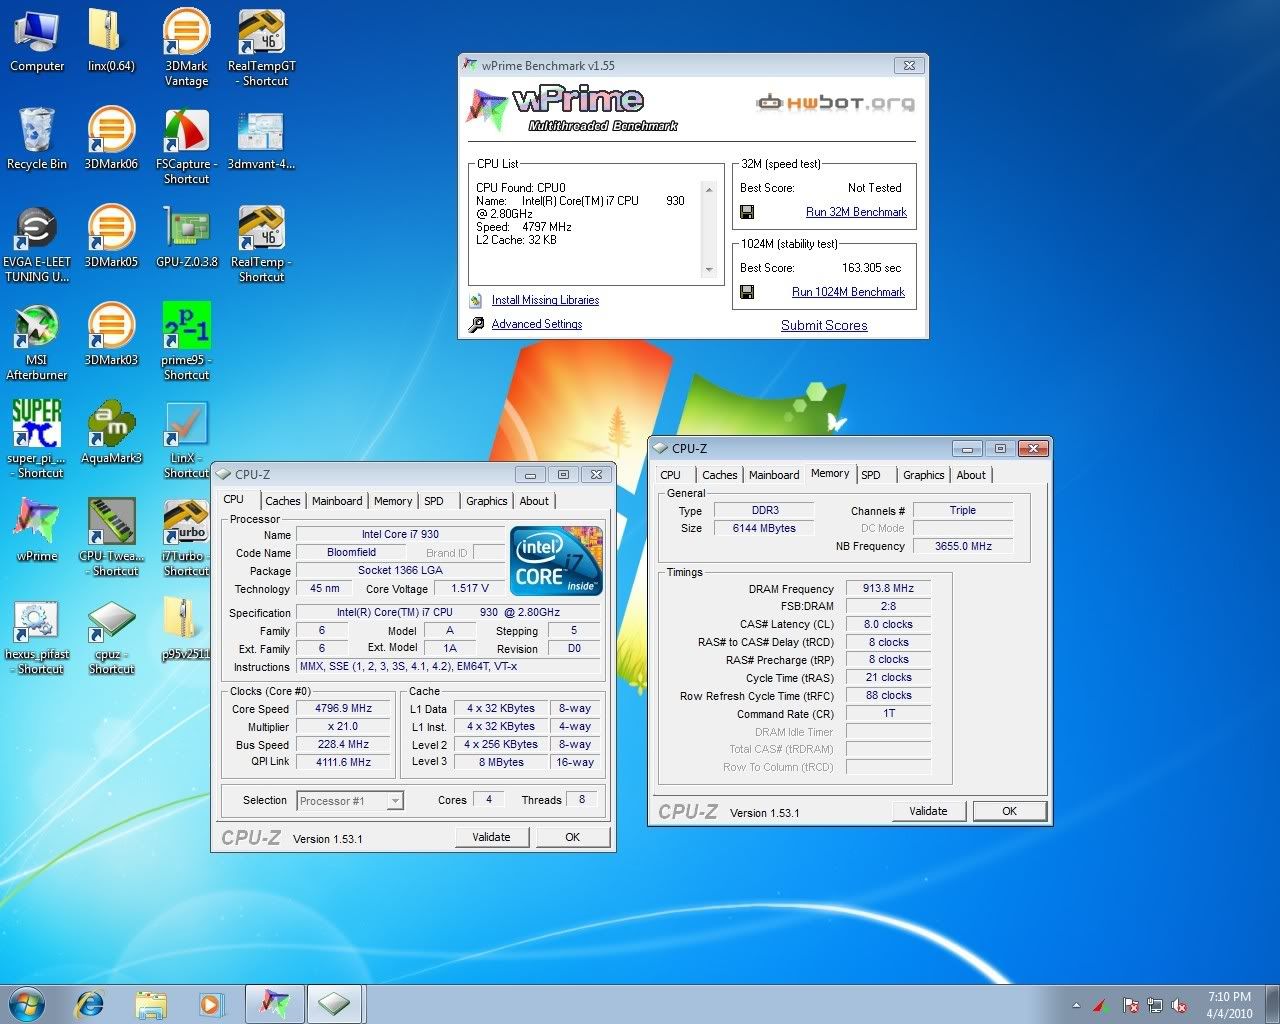This screenshot has width=1280, height=1024.
Task: Switch to wPrime taskbar button
Action: 274,1003
